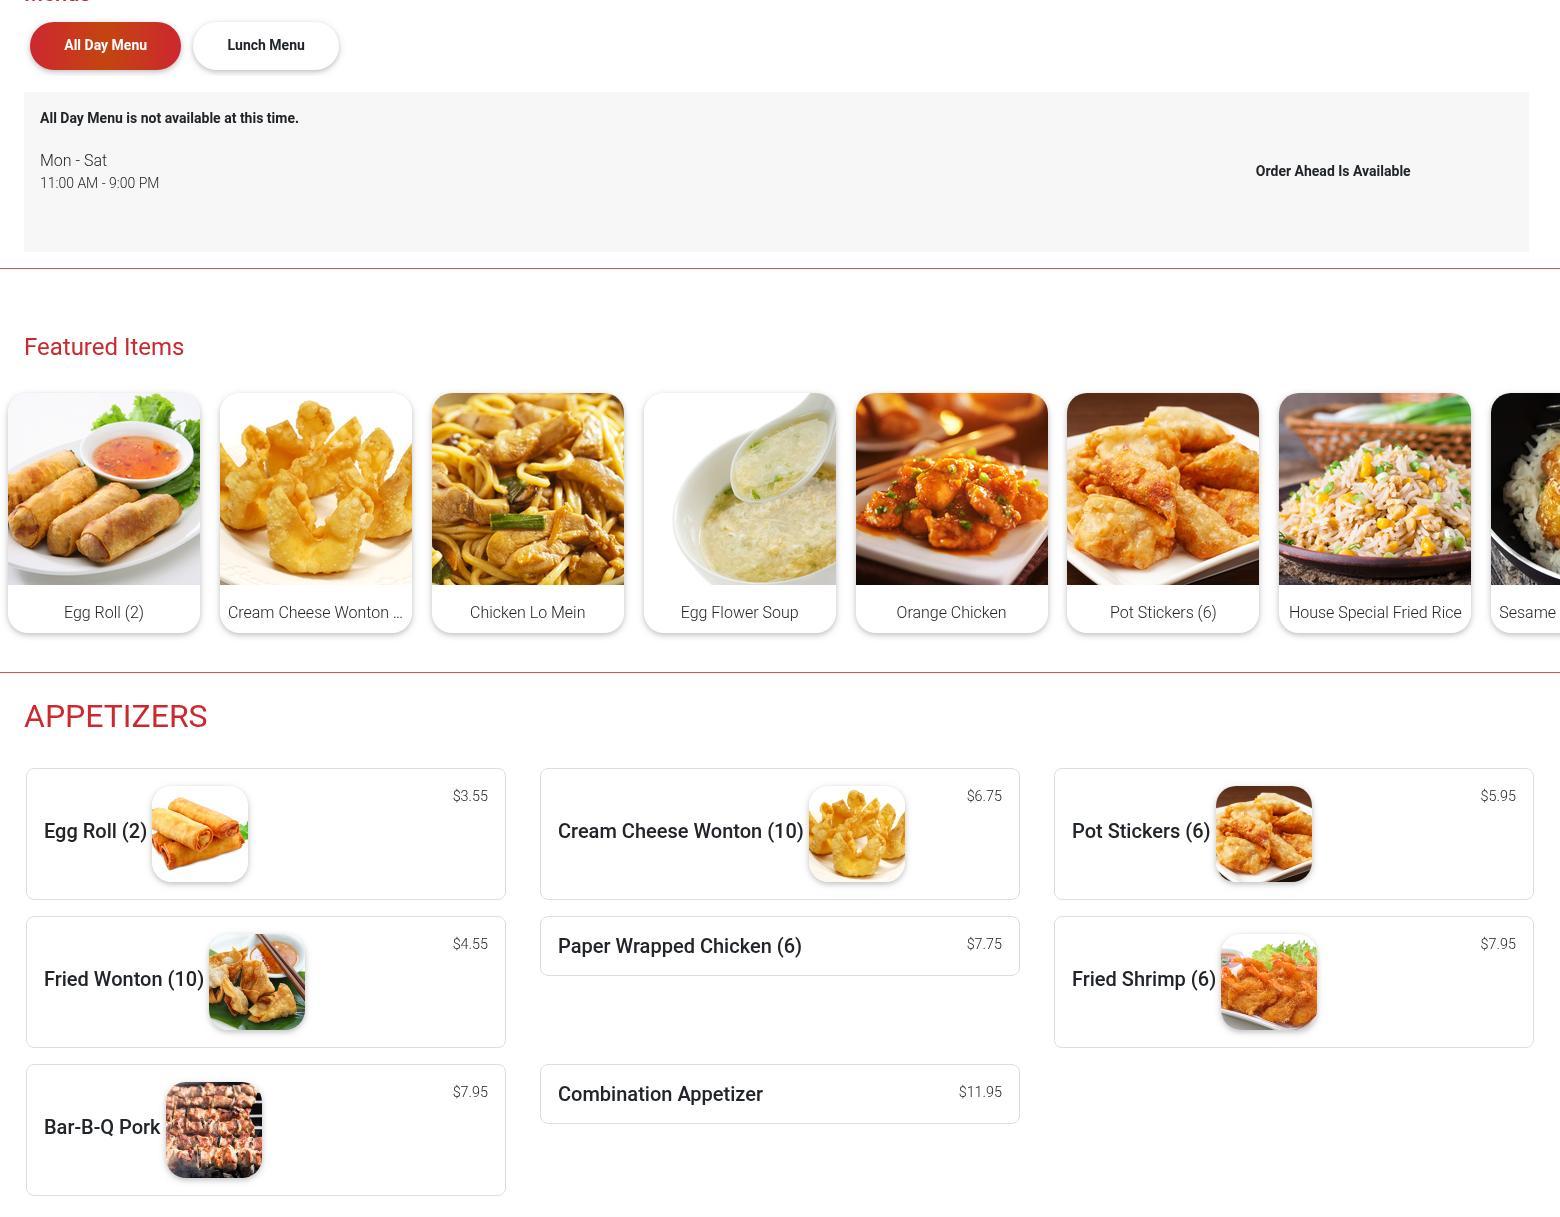Choose the Bar-B-Q Pork appetizer
Screen dimensions: 1560x1217
266,1130
